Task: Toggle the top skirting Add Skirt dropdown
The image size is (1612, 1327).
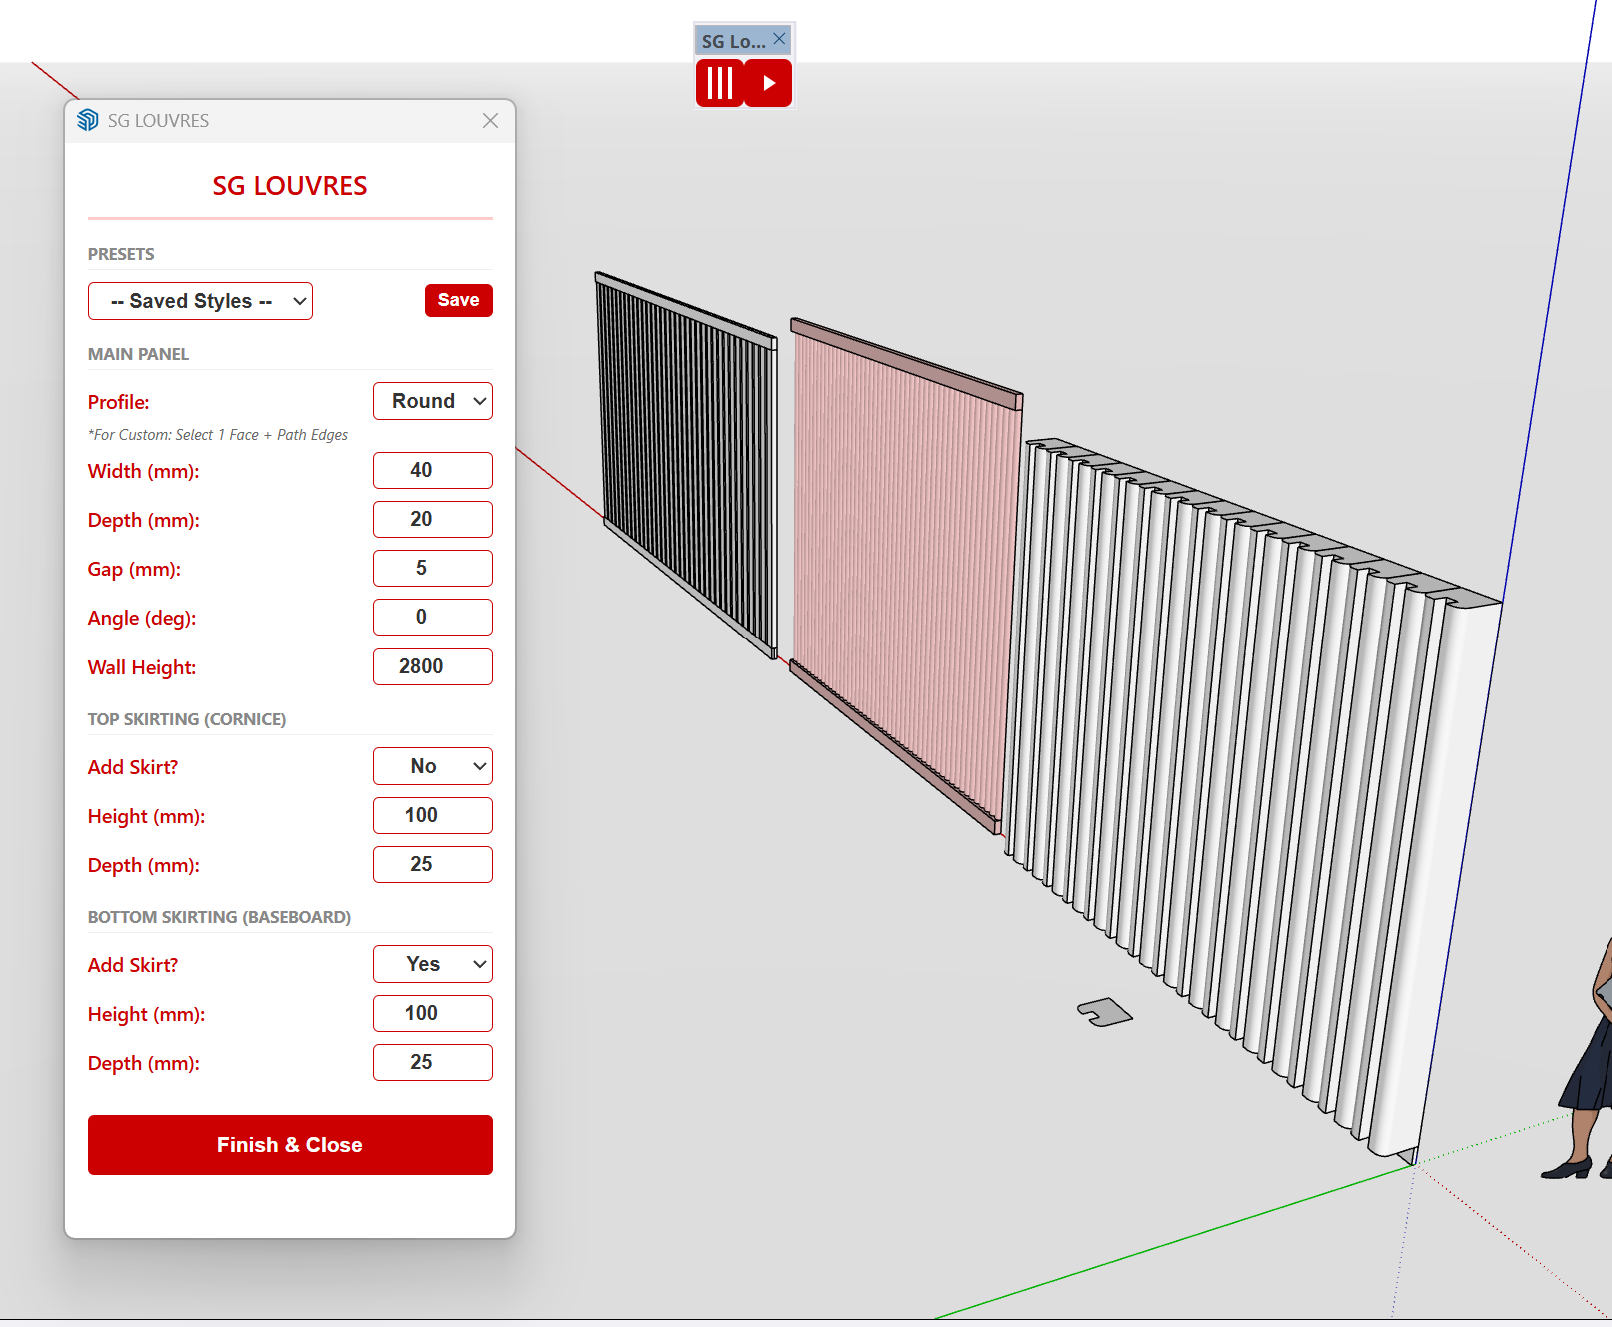Action: click(x=432, y=766)
